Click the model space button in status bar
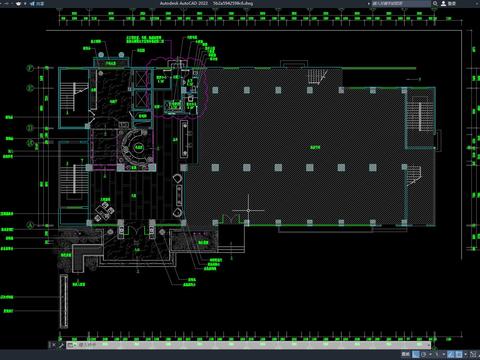This screenshot has width=480, height=360. pos(406,354)
